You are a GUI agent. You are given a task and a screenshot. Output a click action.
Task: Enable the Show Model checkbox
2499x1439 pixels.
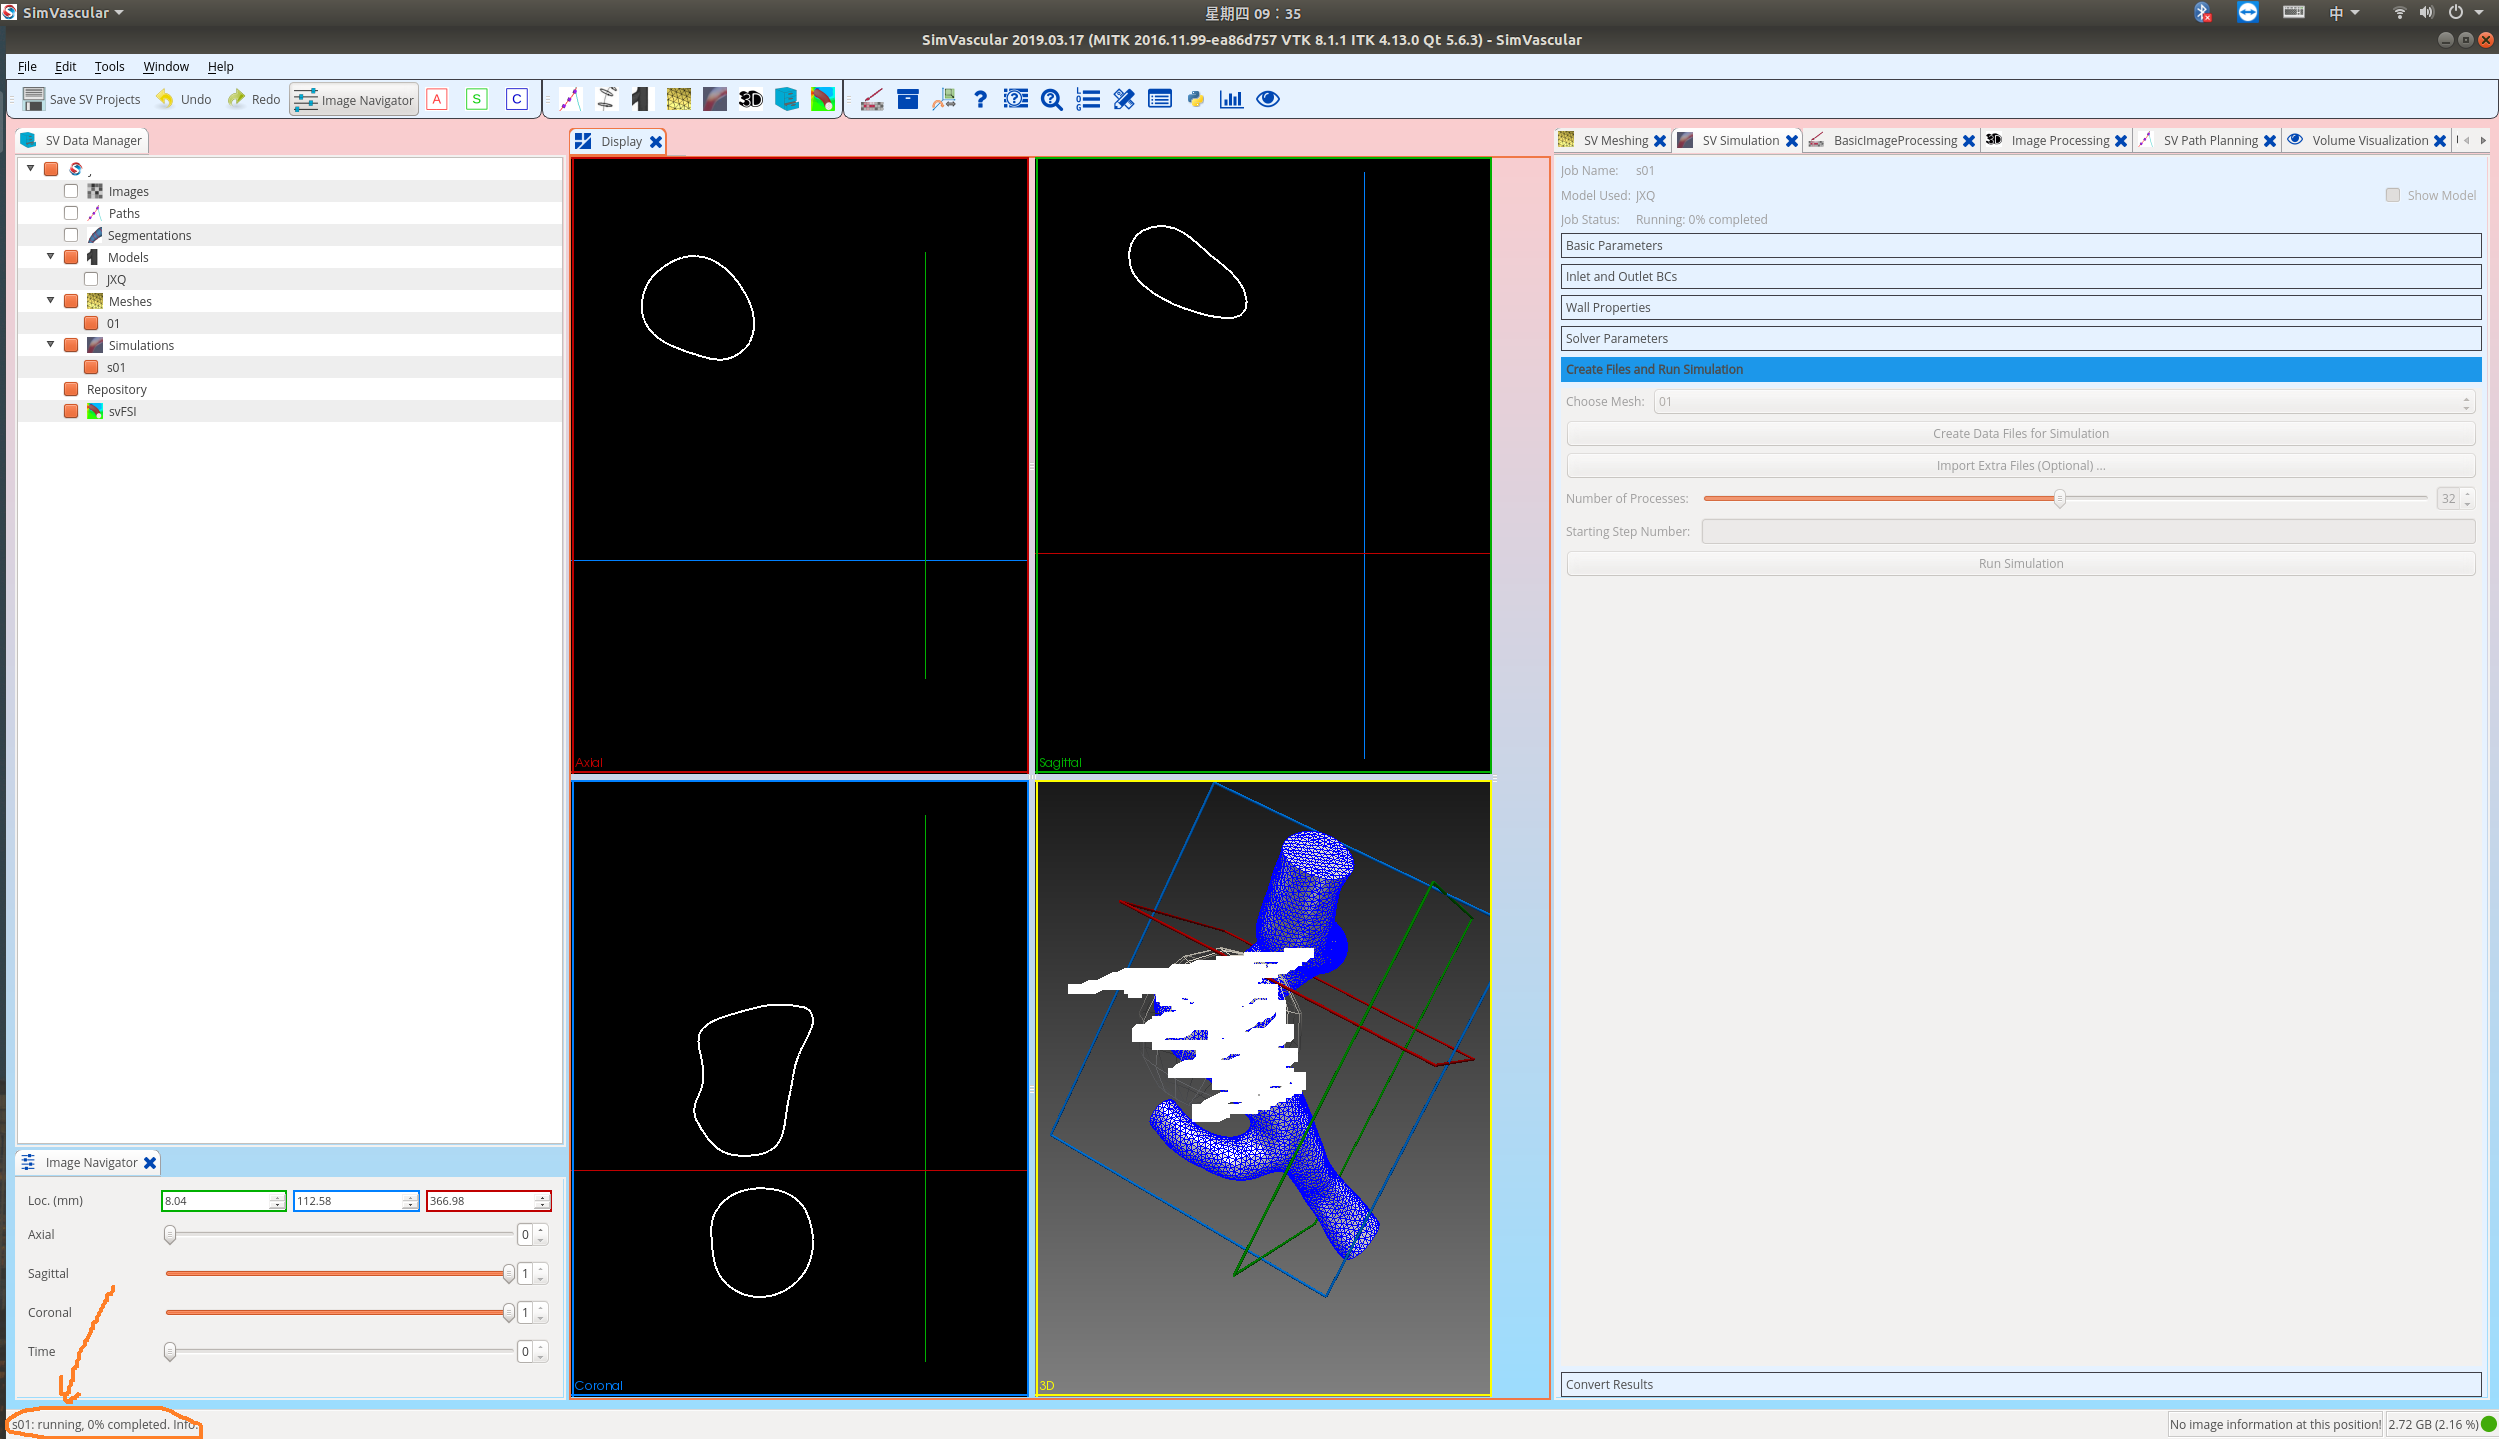[x=2392, y=195]
